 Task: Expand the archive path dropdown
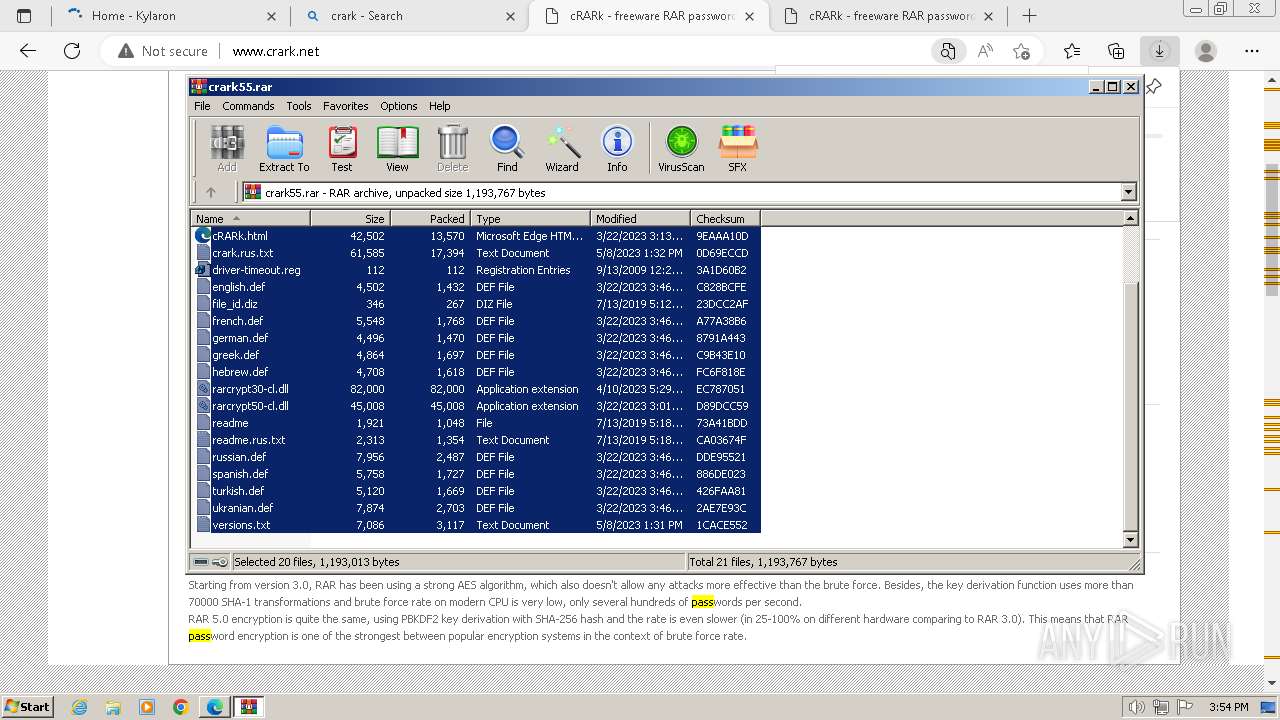pyautogui.click(x=1129, y=192)
